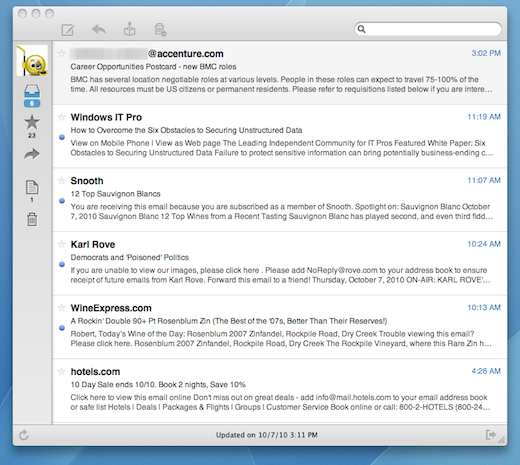Click the account avatar picture
Image resolution: width=520 pixels, height=465 pixels.
tap(32, 61)
